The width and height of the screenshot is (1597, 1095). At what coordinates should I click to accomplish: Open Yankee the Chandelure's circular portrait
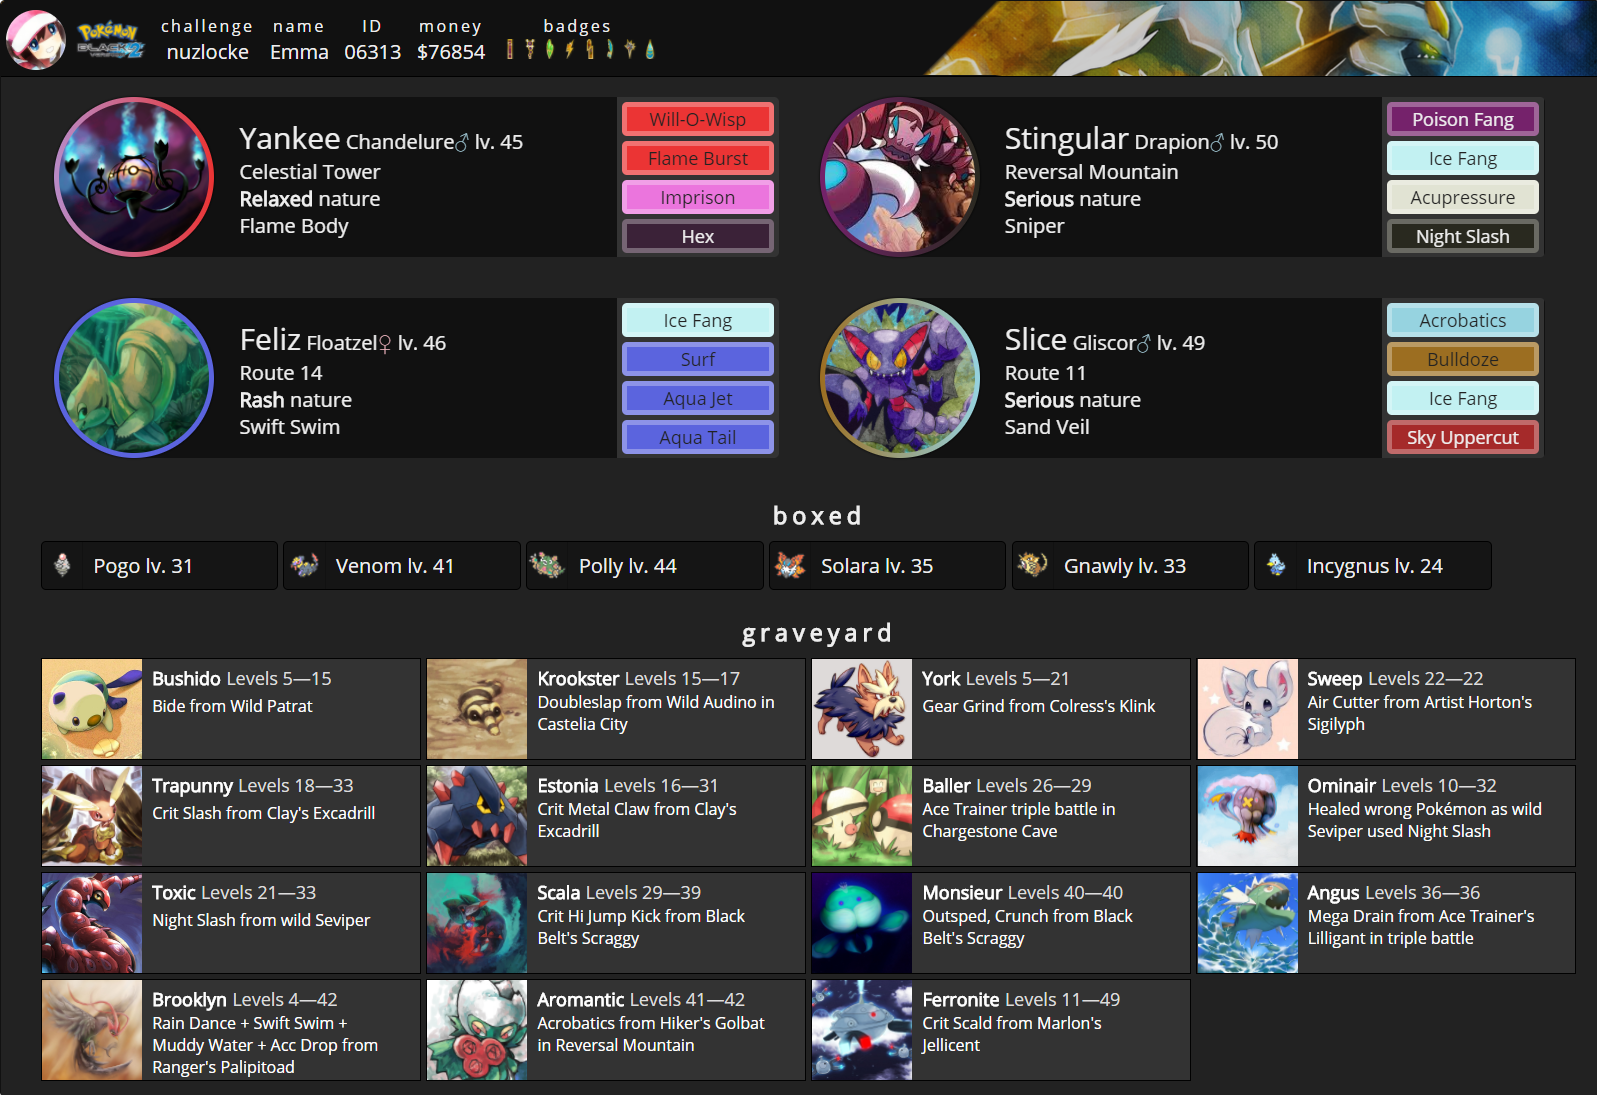point(134,177)
